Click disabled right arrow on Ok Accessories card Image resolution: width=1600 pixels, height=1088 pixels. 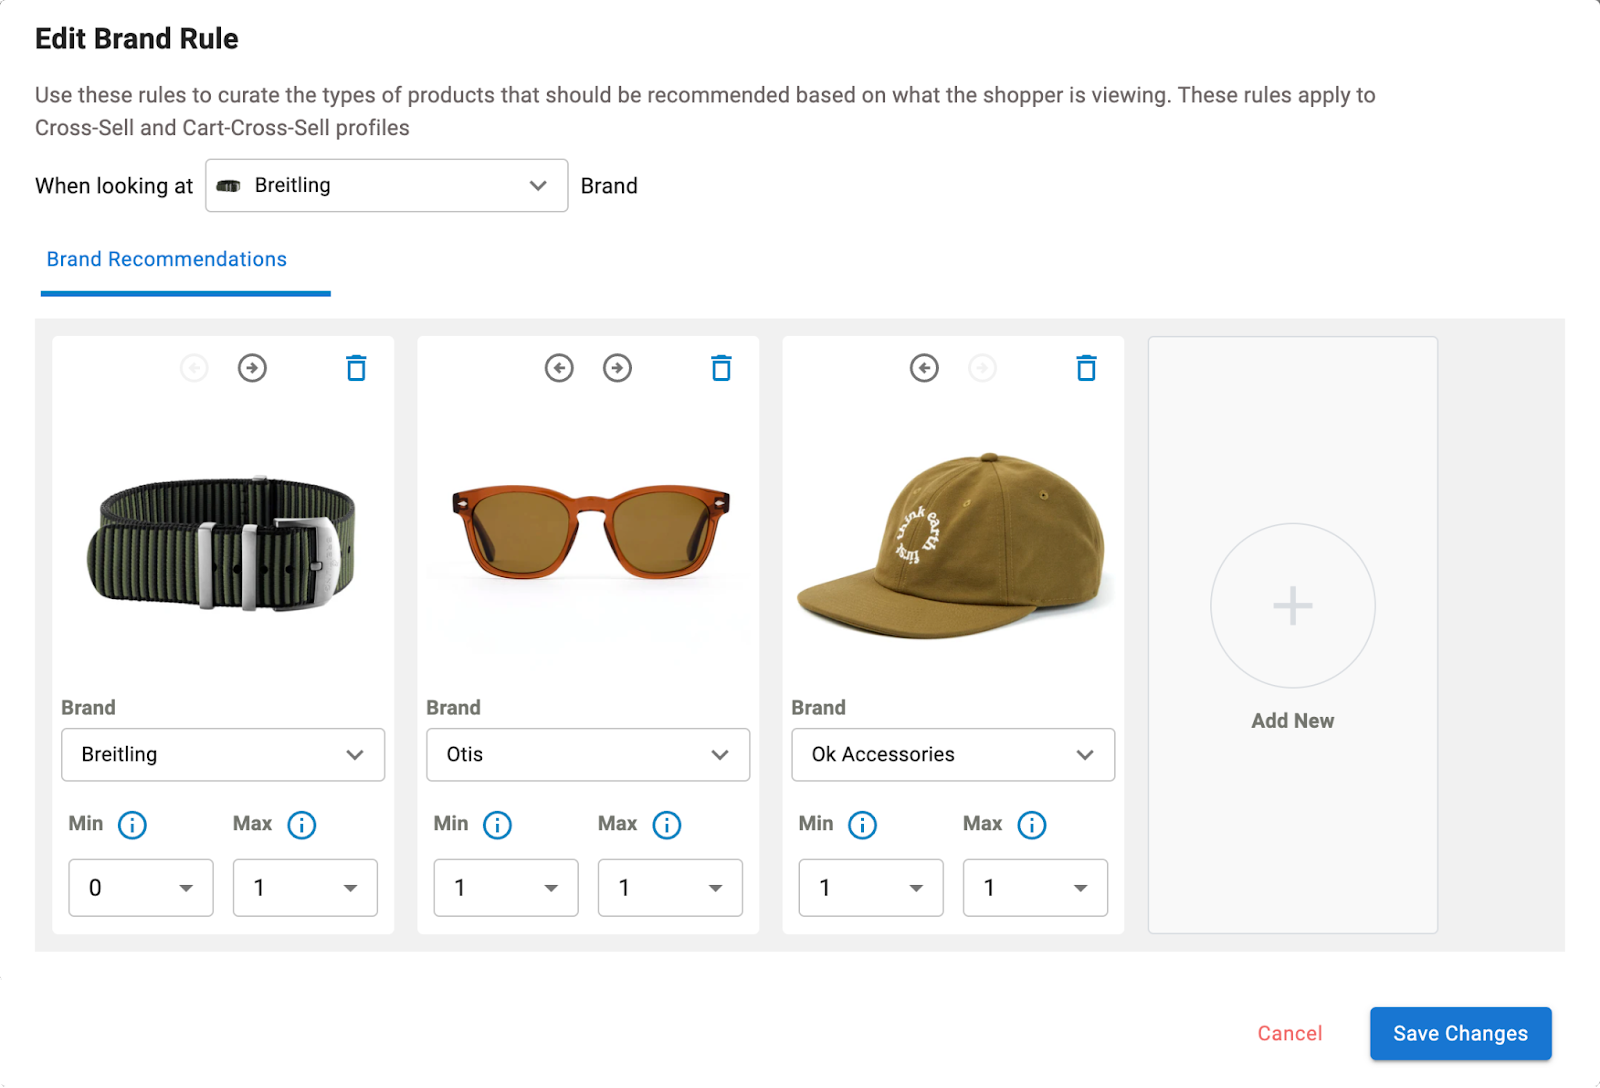982,368
